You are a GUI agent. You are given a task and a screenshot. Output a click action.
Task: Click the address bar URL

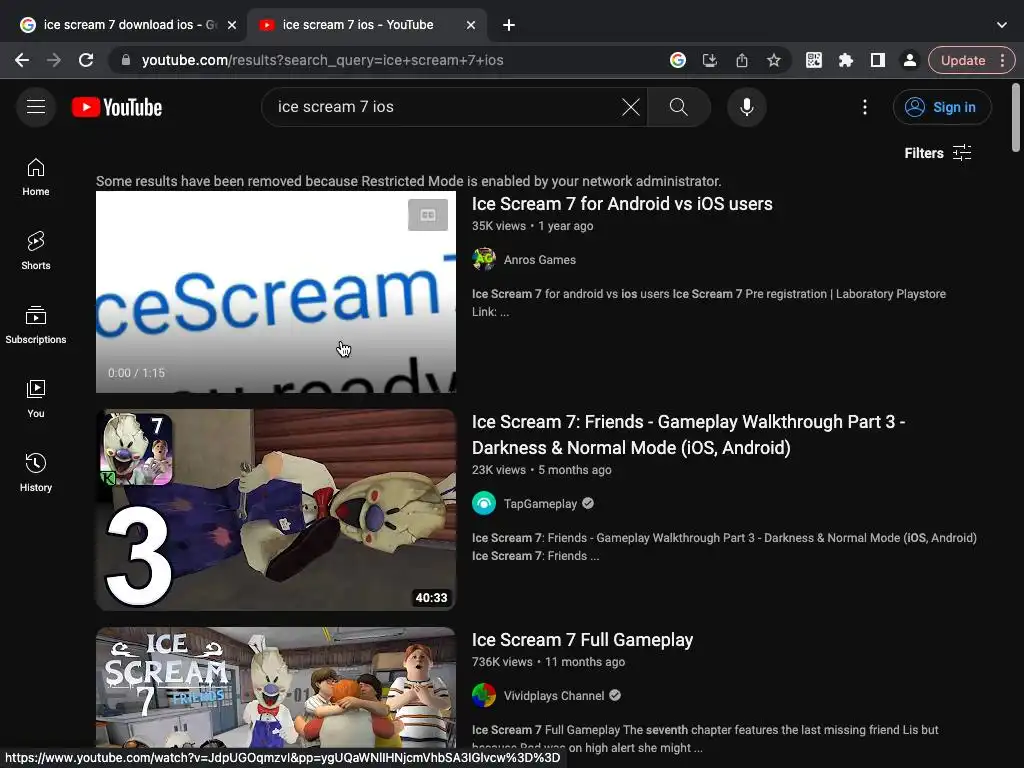tap(323, 60)
